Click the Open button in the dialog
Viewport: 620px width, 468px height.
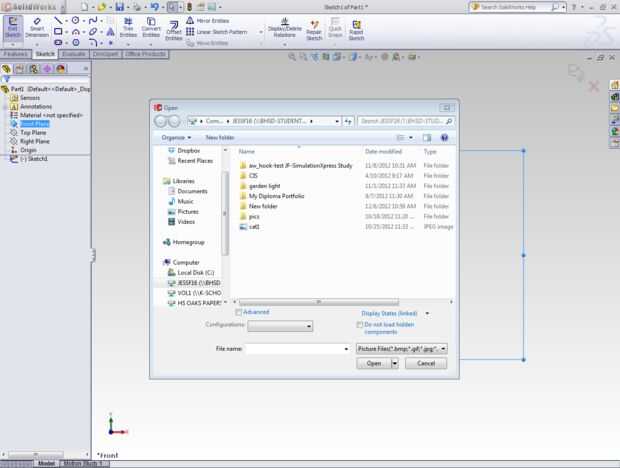pos(374,363)
